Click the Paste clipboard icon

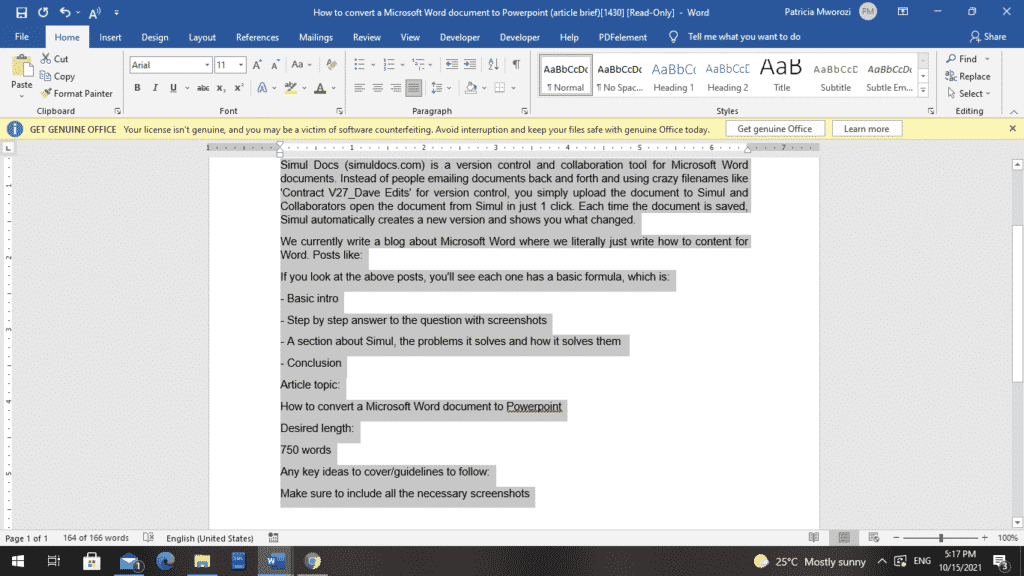tap(22, 67)
